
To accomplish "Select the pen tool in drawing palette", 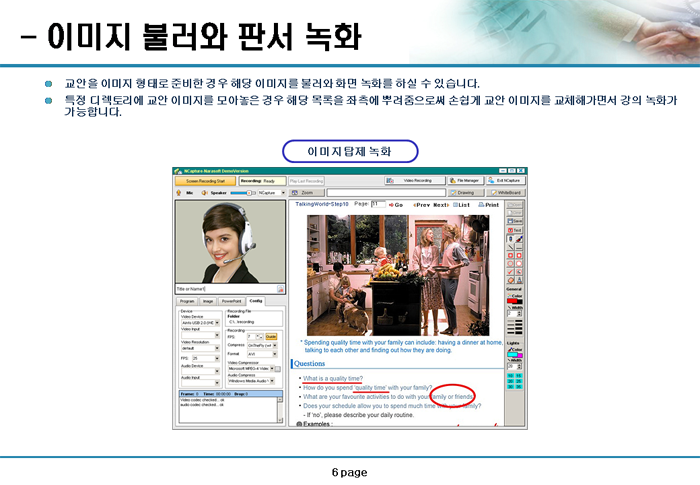I will 511,239.
